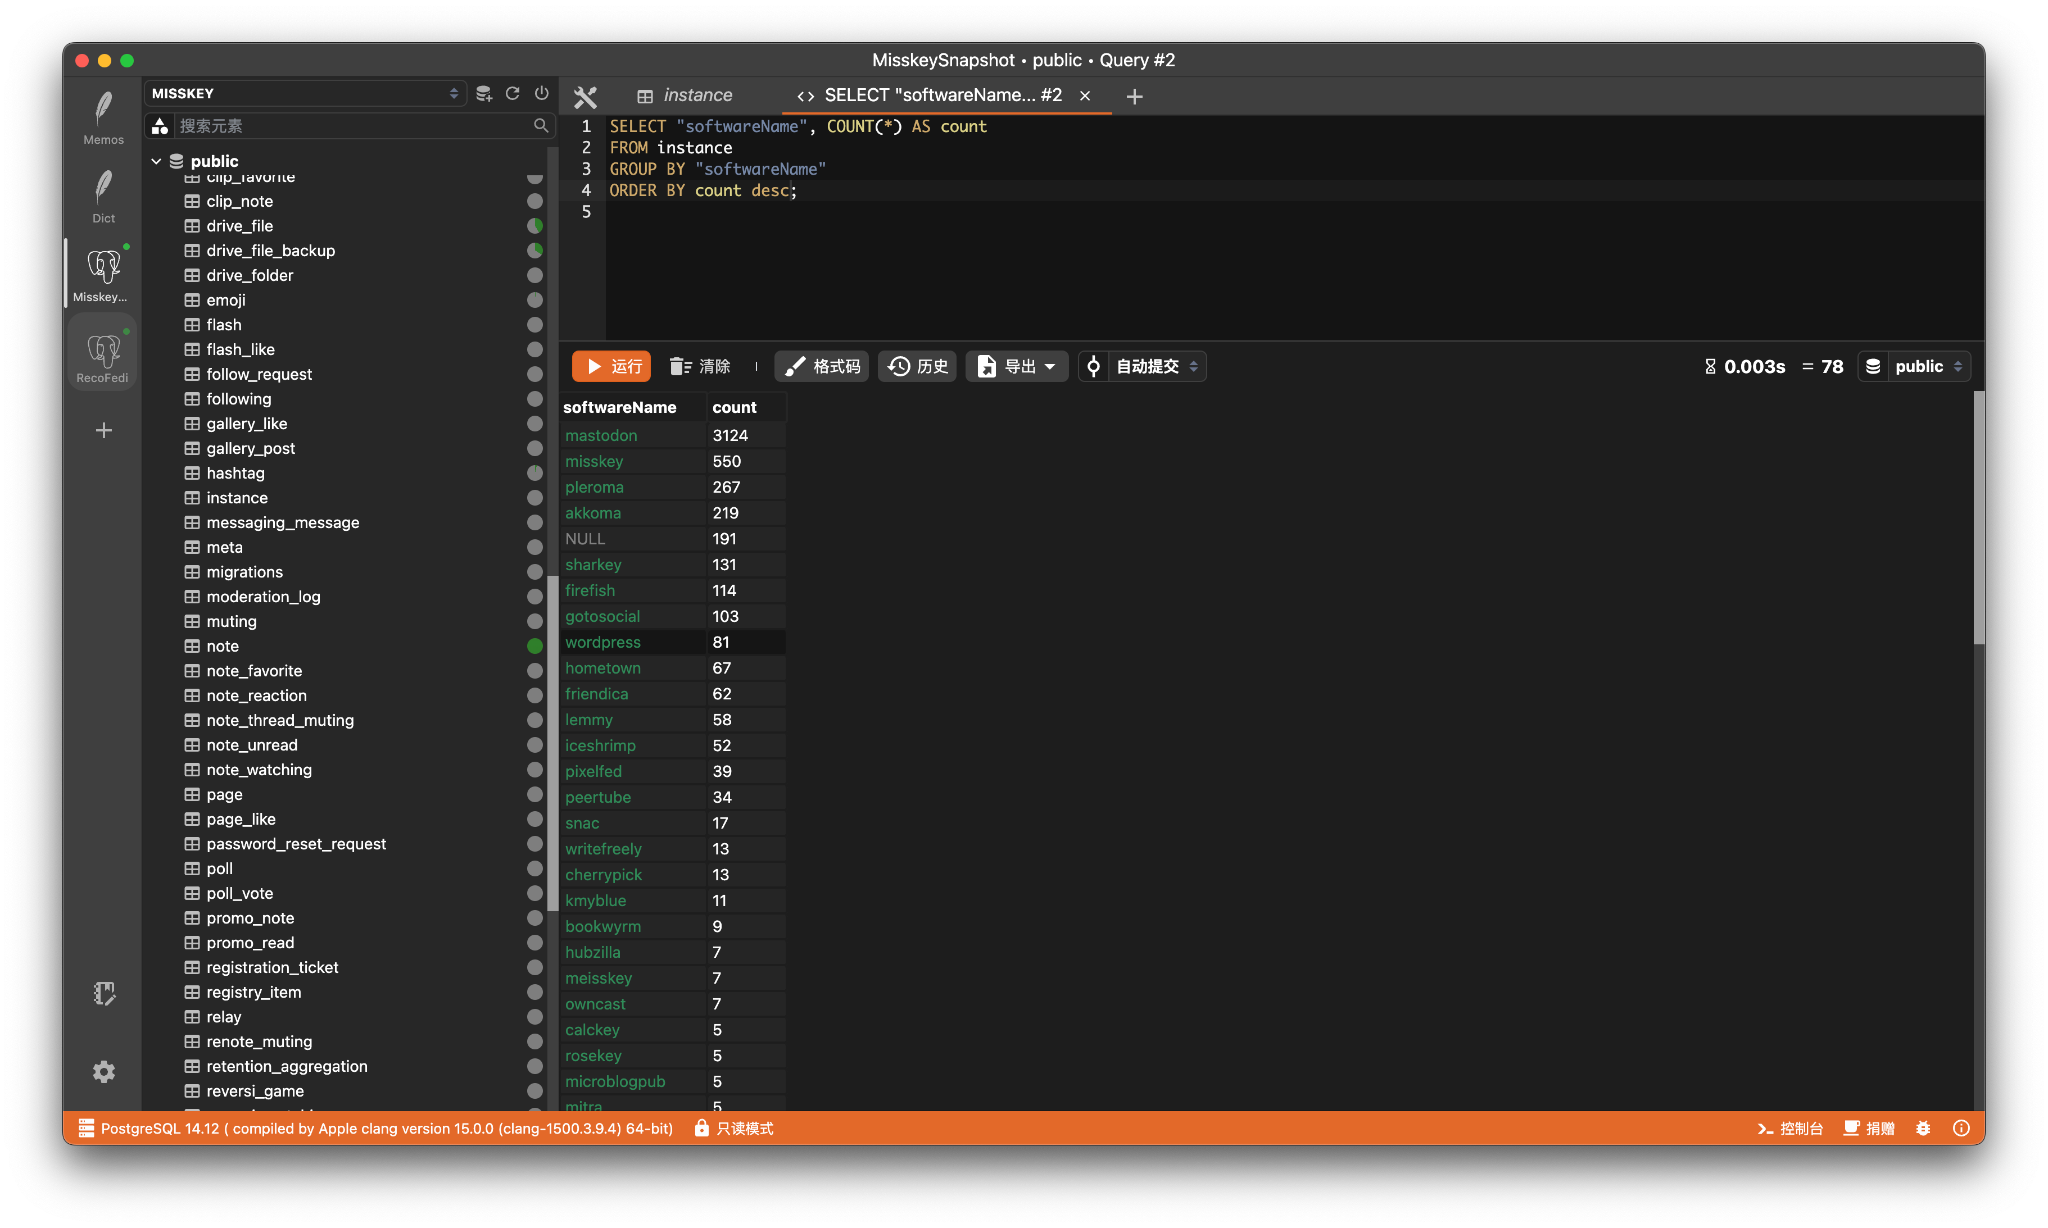Click the power disconnect icon

(x=542, y=93)
